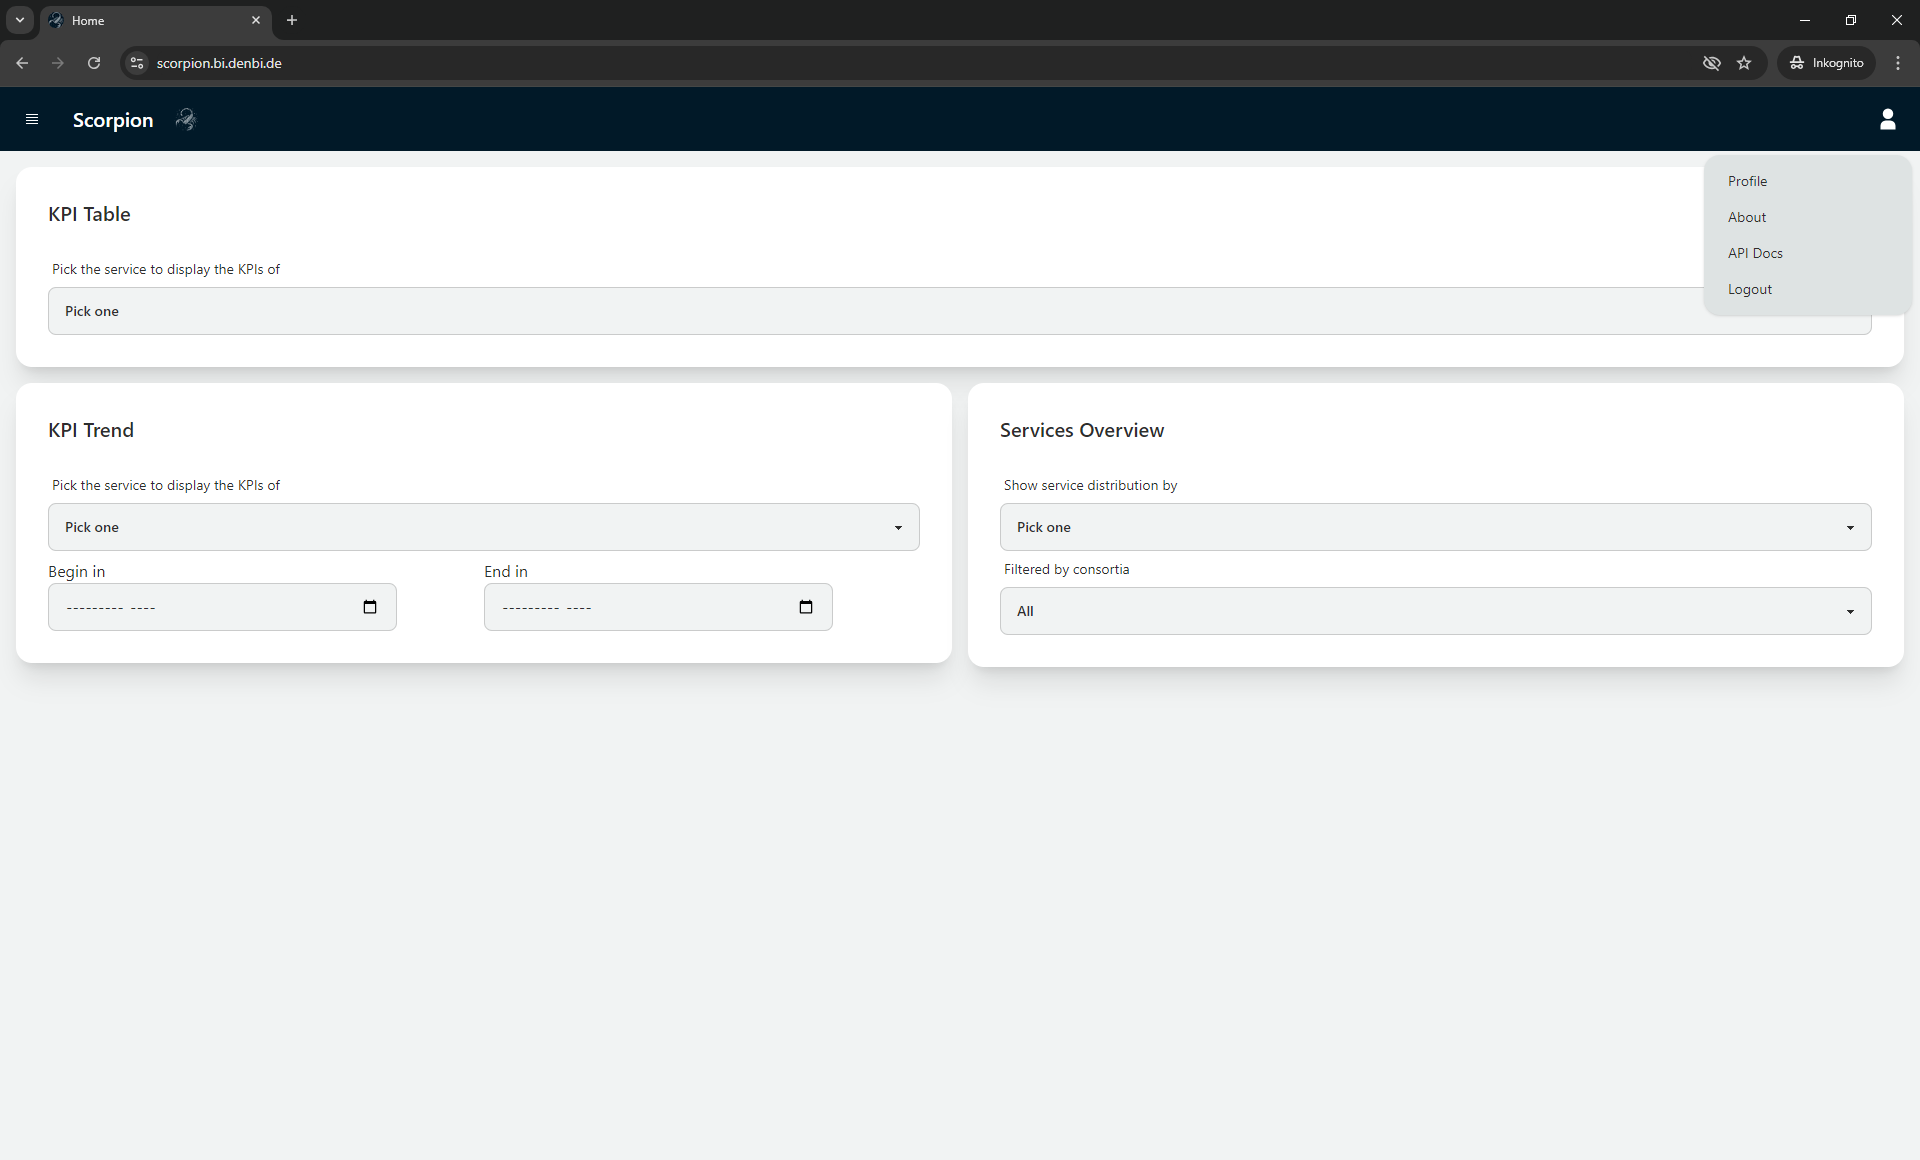Viewport: 1920px width, 1160px height.
Task: Open the KPI Table service dropdown
Action: [959, 311]
